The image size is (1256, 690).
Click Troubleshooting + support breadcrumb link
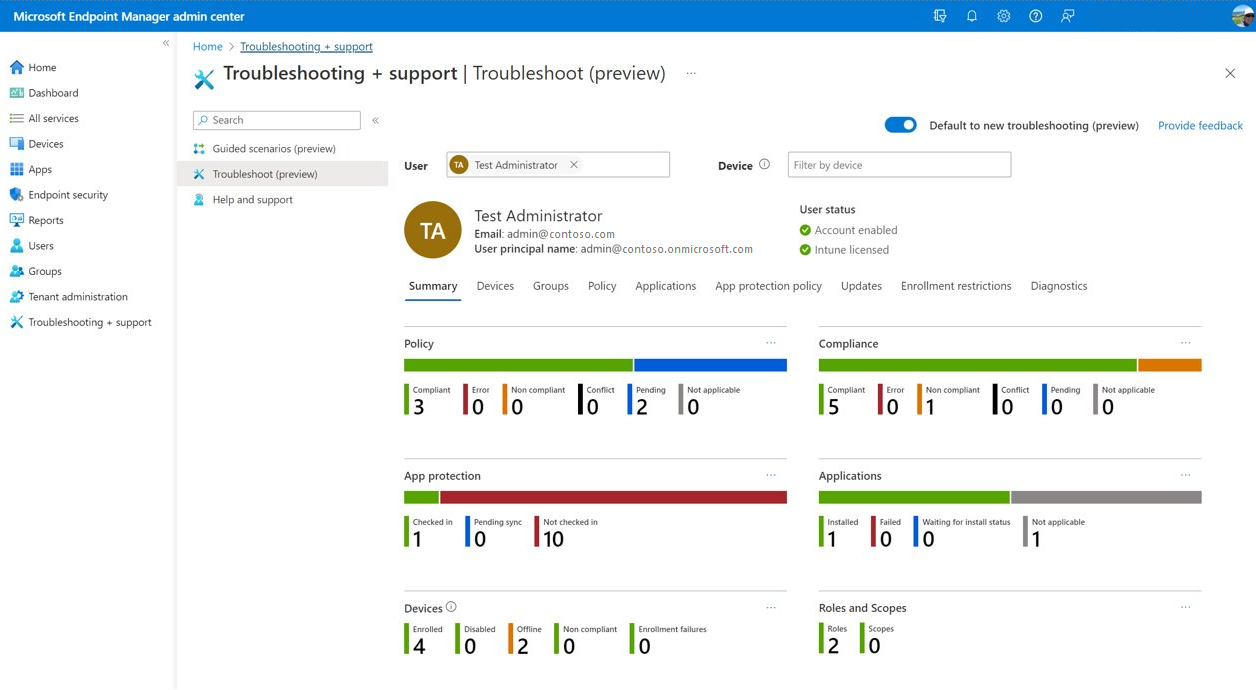click(306, 46)
